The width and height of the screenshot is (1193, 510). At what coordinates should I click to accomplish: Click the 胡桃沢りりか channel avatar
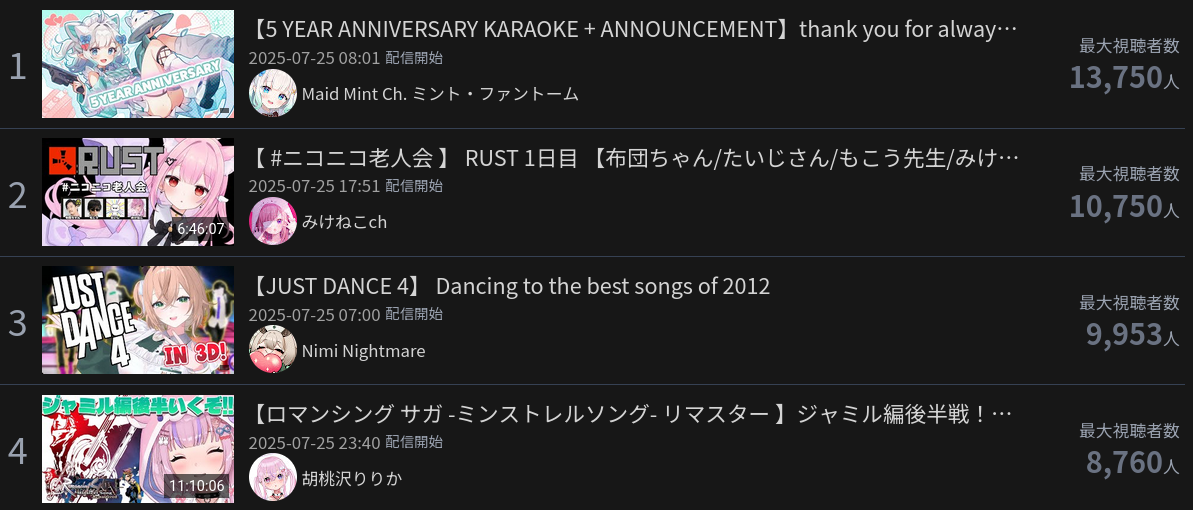pyautogui.click(x=273, y=478)
